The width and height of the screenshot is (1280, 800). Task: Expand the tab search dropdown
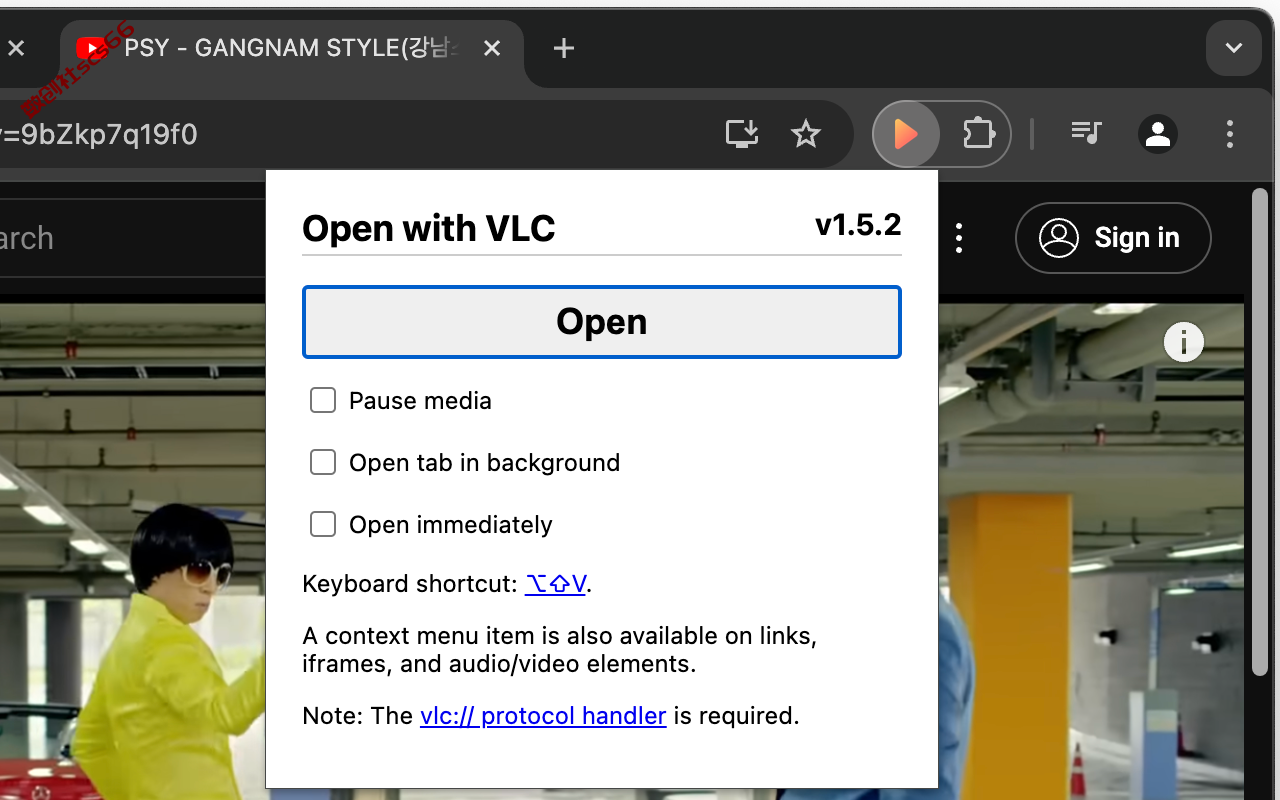click(1233, 48)
